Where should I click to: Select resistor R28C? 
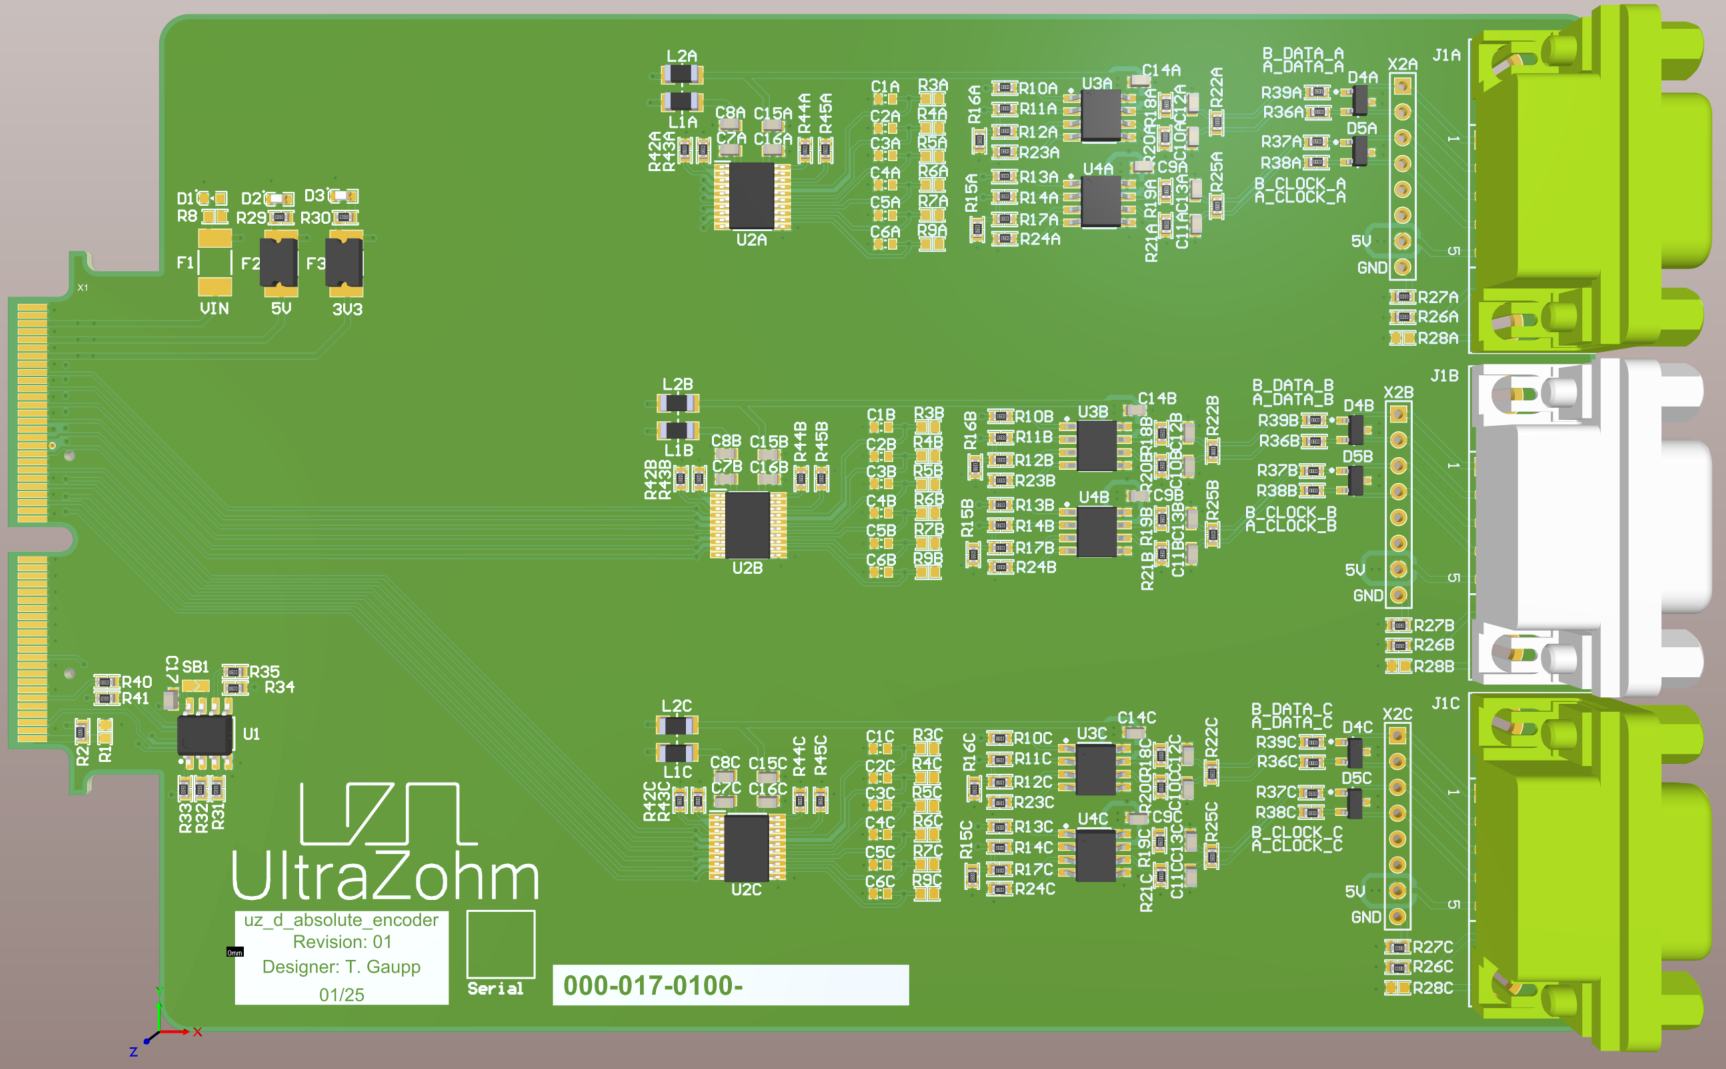click(1398, 988)
